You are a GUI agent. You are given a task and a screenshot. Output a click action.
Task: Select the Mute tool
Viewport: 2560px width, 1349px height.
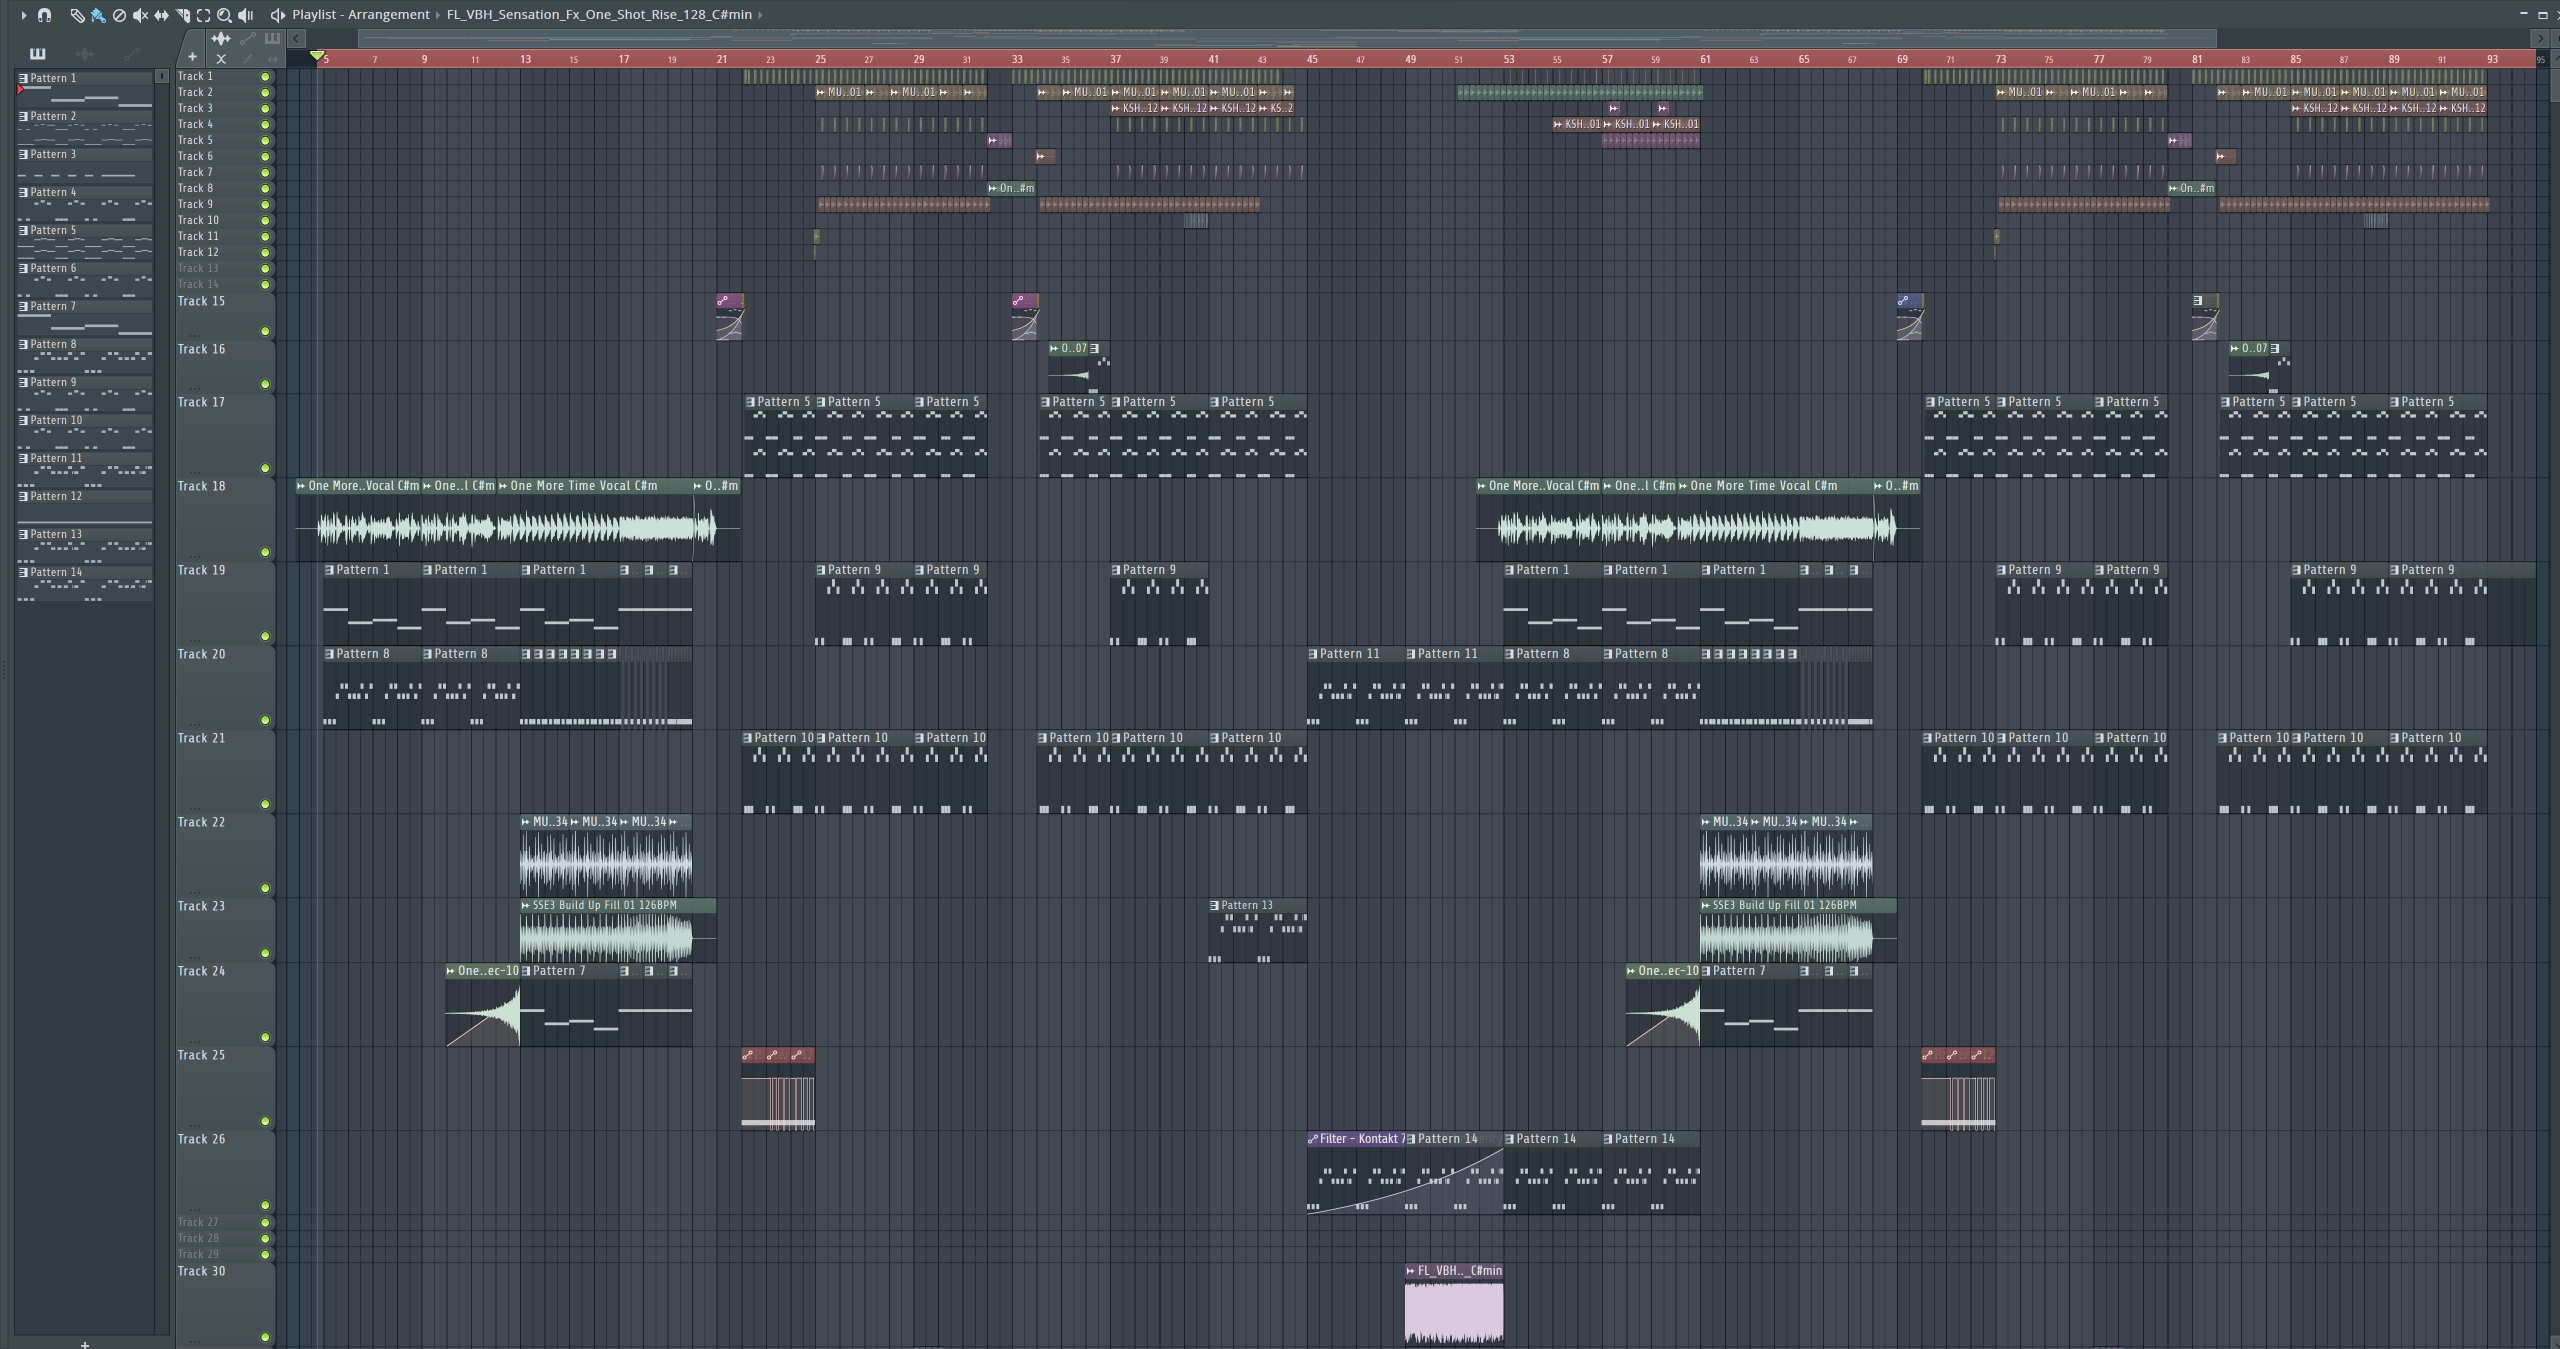tap(140, 15)
